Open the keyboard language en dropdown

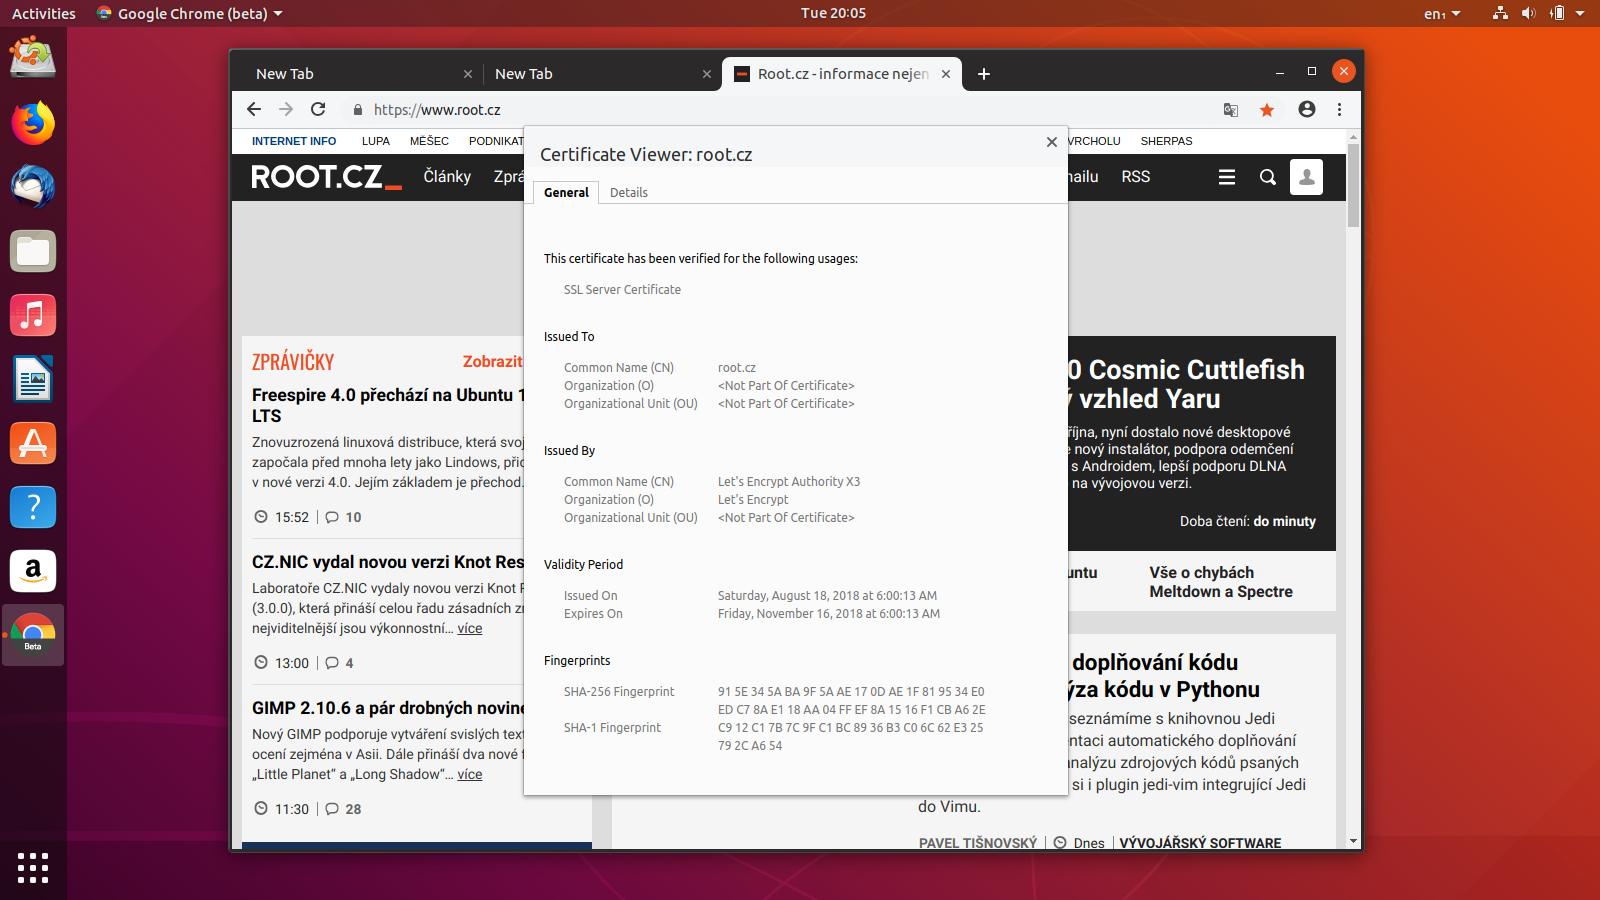1442,14
